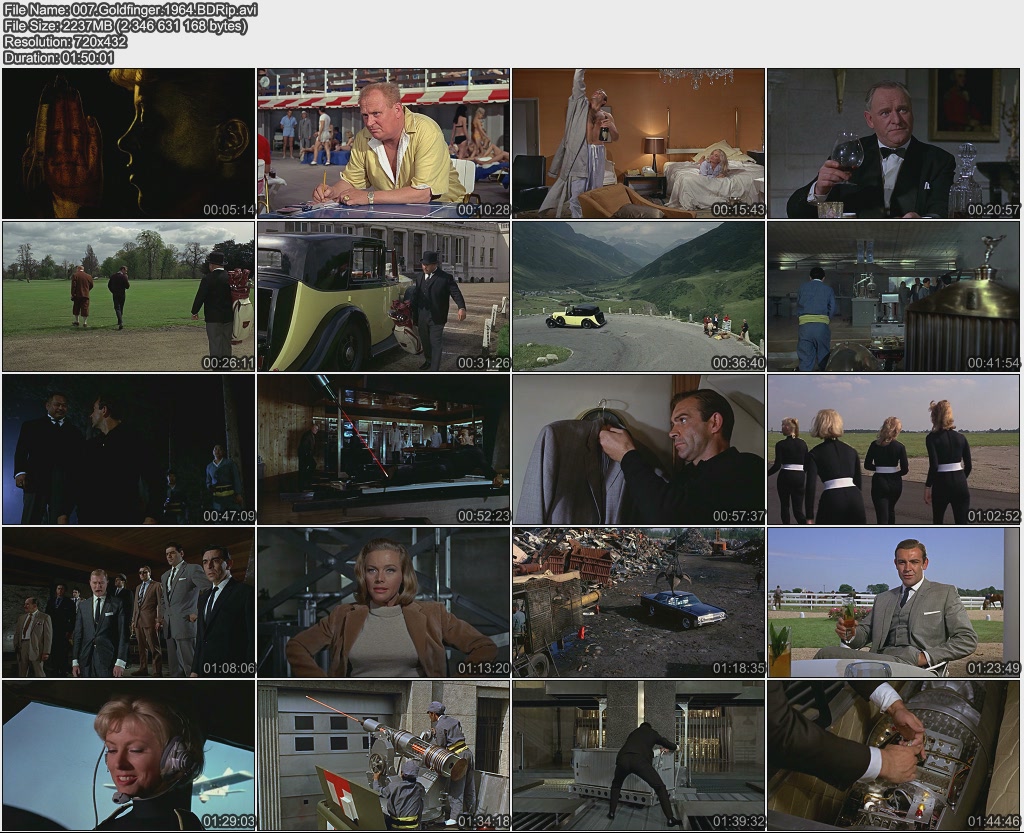Select the frame of man in yellow shirt writing

[x=384, y=143]
